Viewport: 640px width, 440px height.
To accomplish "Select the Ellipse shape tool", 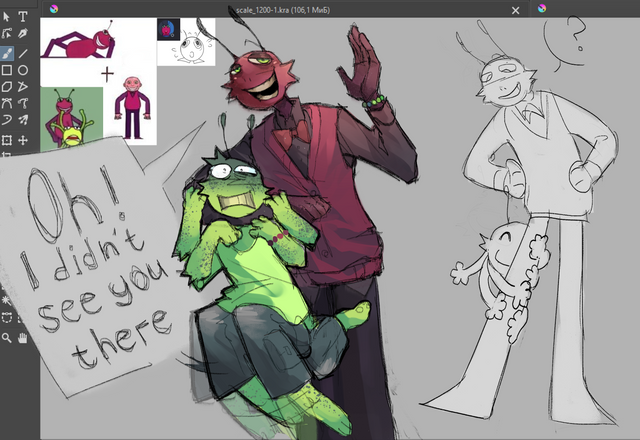I will (22, 70).
